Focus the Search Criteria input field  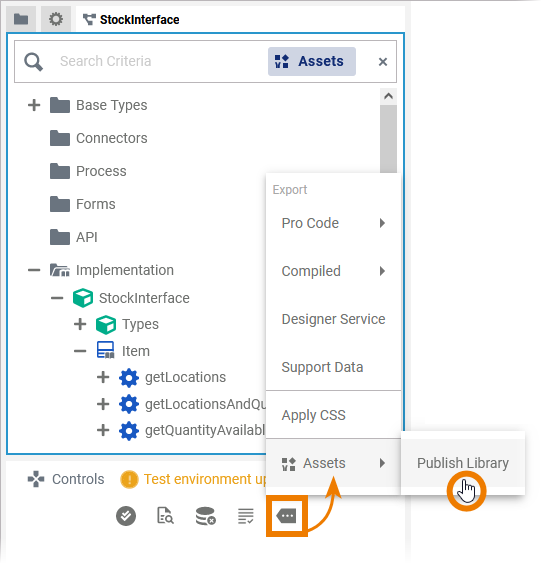point(160,62)
